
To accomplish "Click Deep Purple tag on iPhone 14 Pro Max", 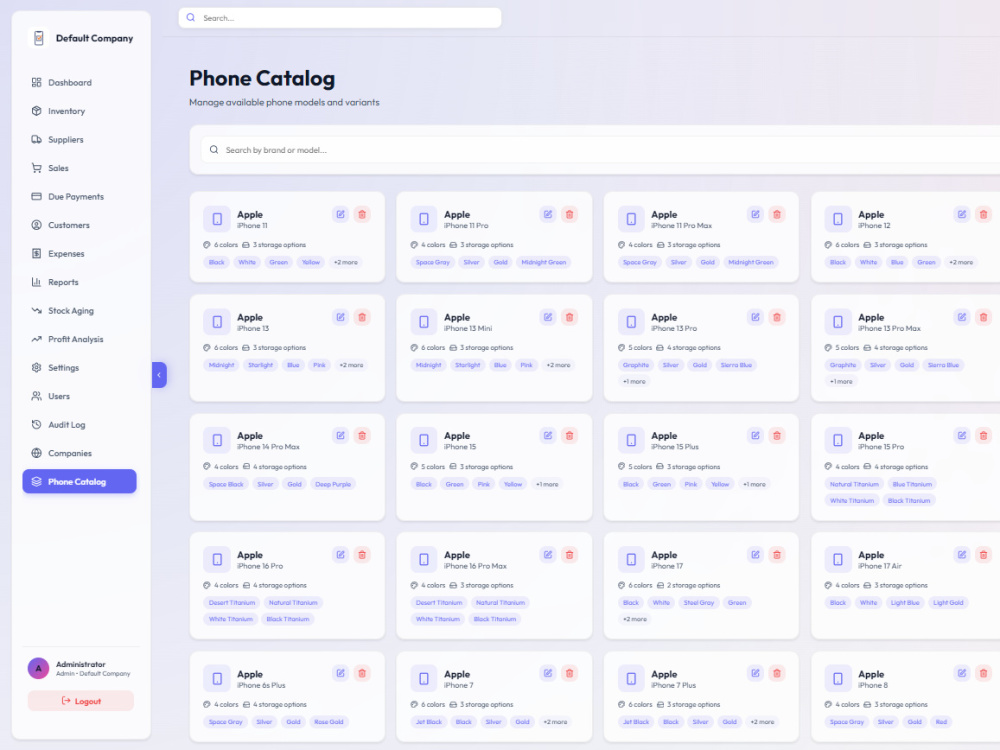I will pos(333,484).
